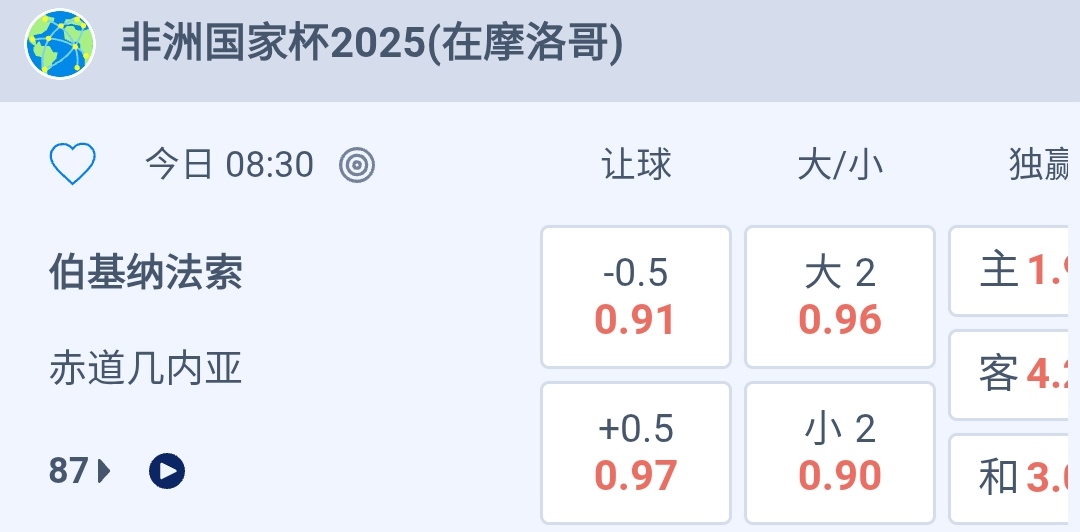Click the target icon beside 08:30
The width and height of the screenshot is (1080, 532).
coord(357,165)
